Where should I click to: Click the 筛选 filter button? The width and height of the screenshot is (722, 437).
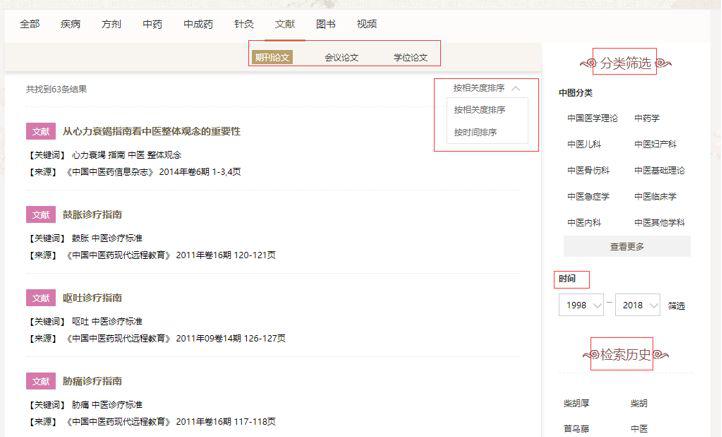(x=676, y=306)
